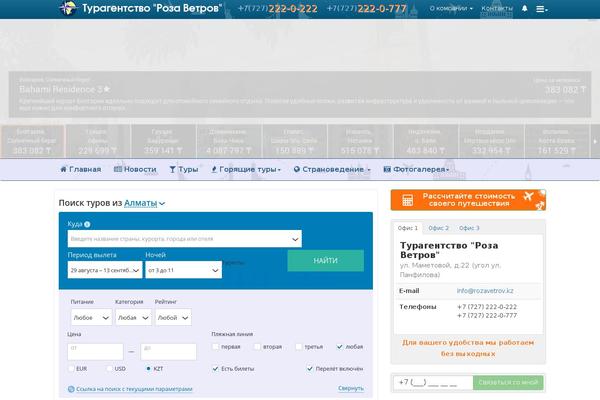Click 'Ссылка на поиск с текущими параметрами' link

[x=134, y=389]
